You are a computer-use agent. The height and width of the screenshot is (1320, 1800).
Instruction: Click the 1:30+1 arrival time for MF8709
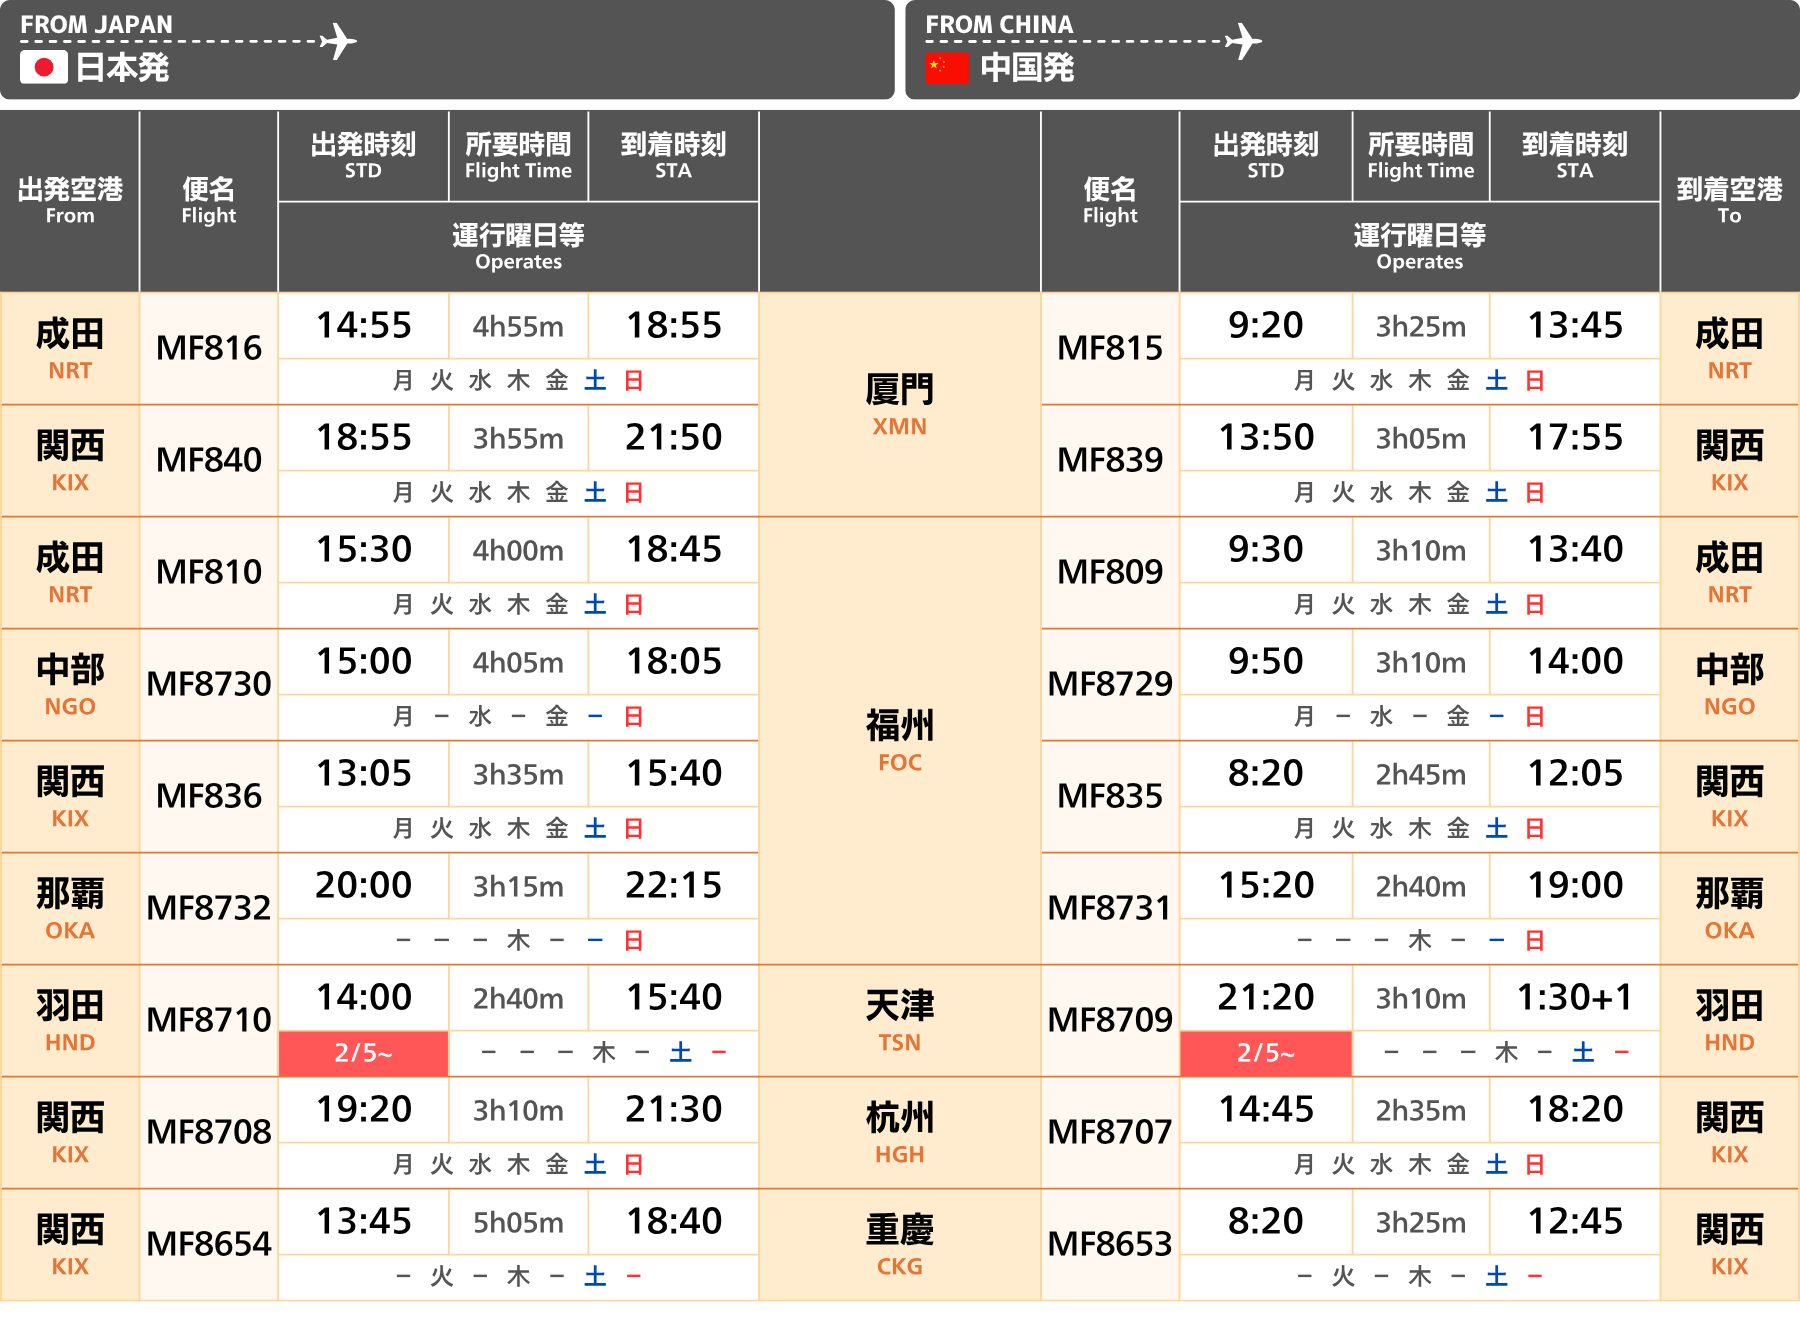[1574, 998]
